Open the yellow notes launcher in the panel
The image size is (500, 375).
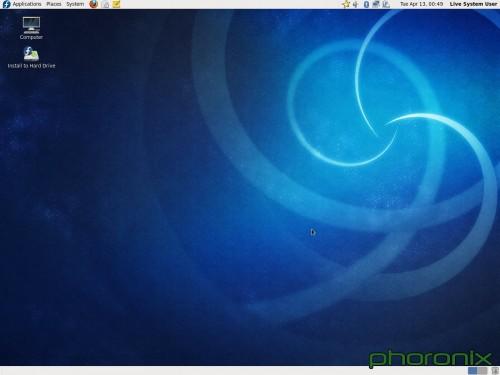[x=116, y=4]
